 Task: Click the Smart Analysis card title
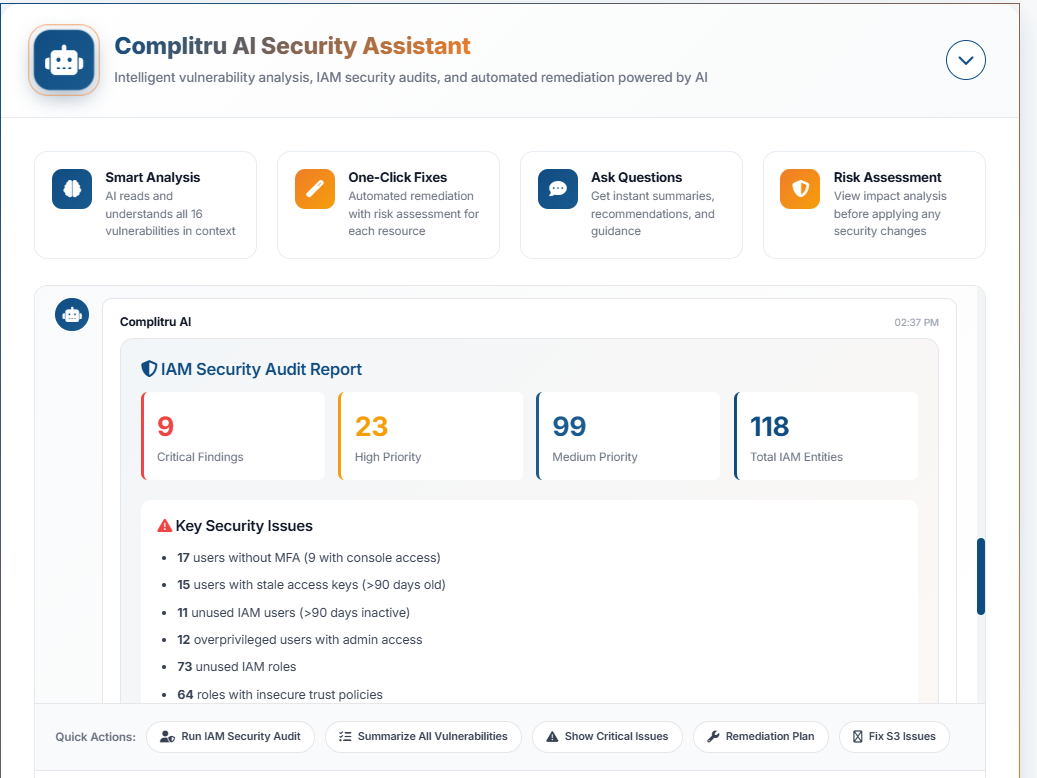153,177
